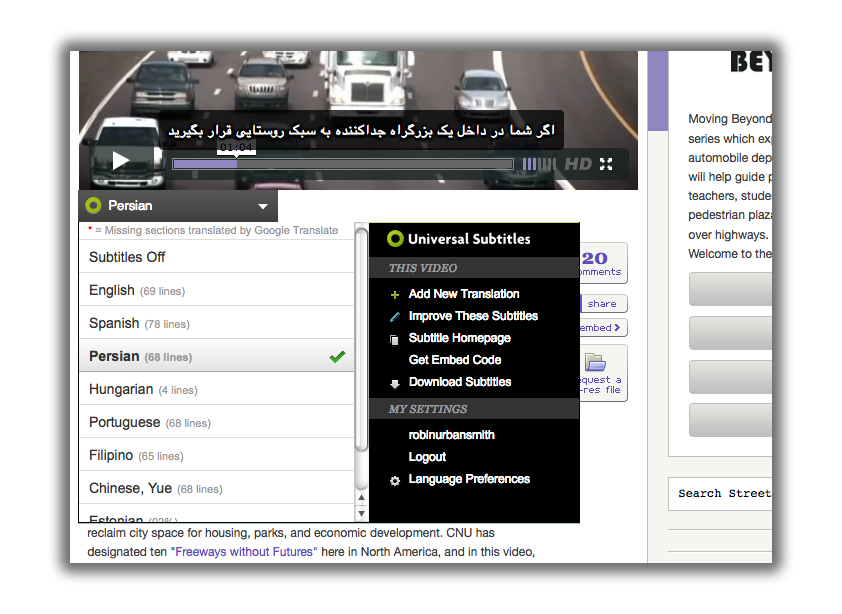
Task: Select Spanish subtitle language
Action: 114,323
